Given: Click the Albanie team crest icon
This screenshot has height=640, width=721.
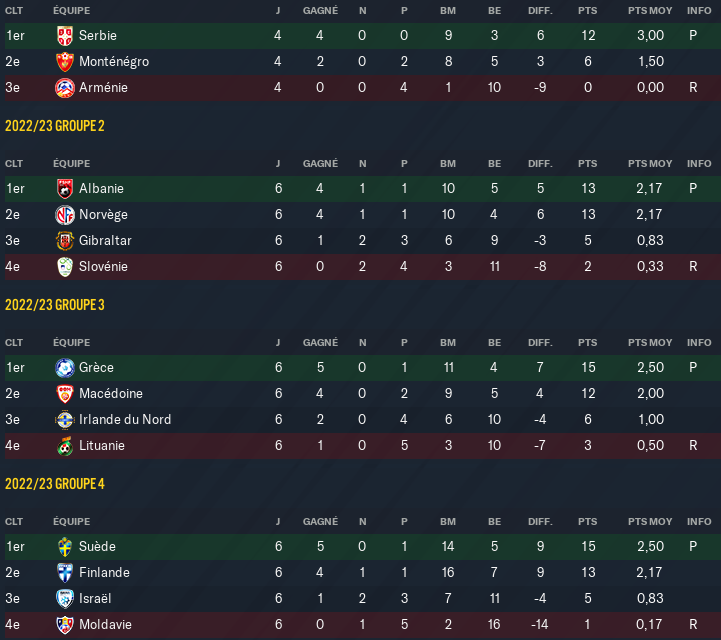Looking at the screenshot, I should point(64,189).
